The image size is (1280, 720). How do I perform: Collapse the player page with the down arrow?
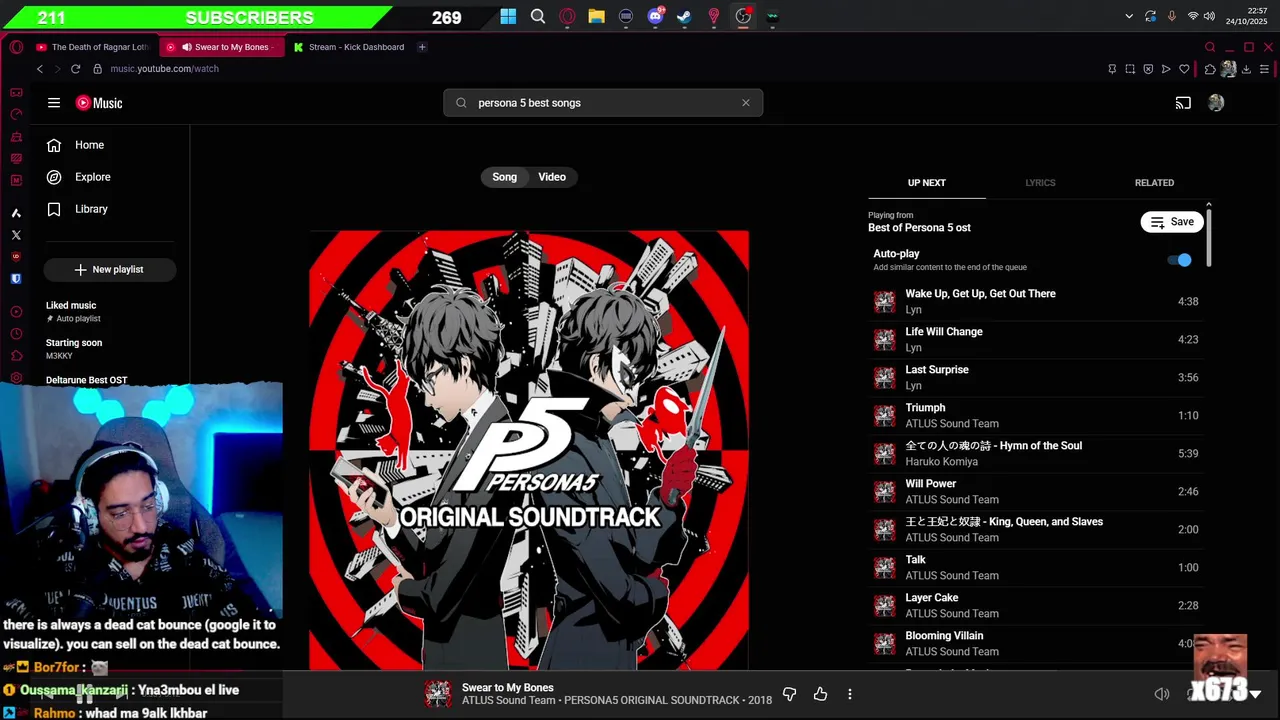[x=1255, y=694]
